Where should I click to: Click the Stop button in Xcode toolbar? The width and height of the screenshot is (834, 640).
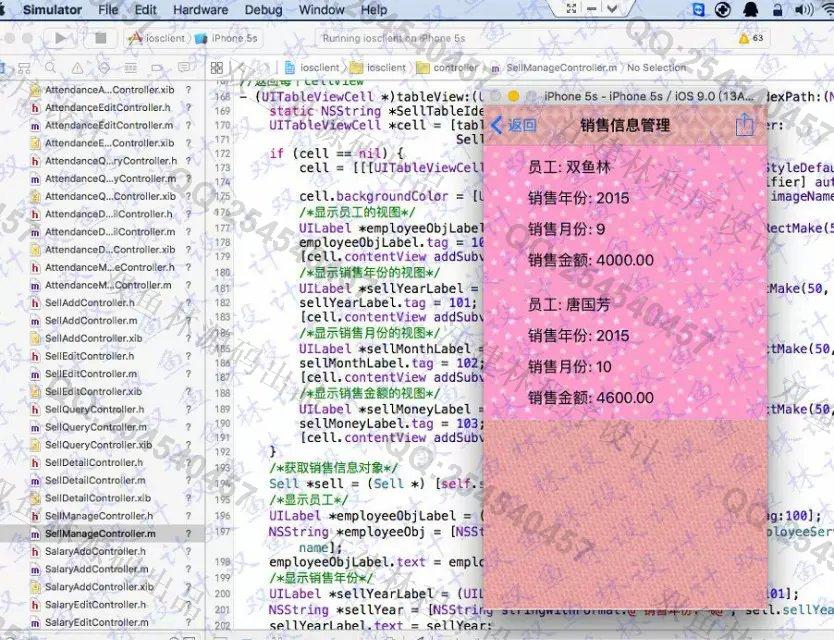pos(100,38)
